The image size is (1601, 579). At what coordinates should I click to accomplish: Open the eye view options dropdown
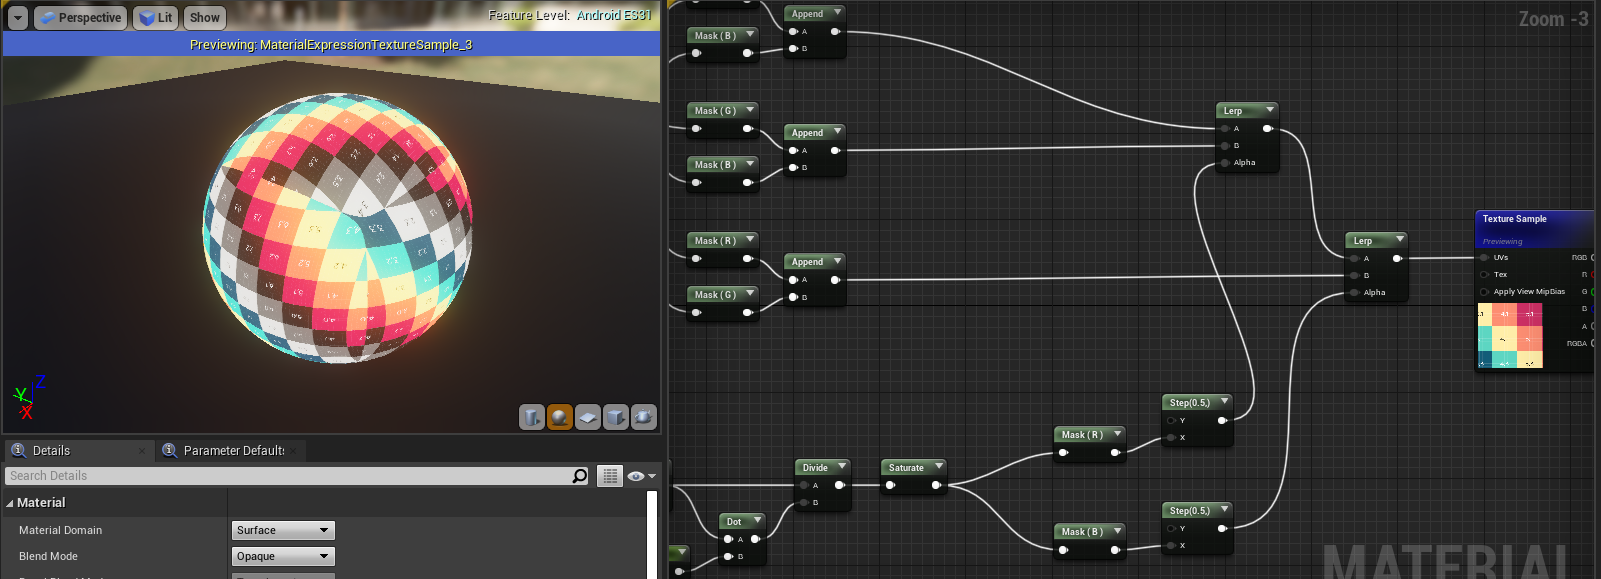[641, 476]
